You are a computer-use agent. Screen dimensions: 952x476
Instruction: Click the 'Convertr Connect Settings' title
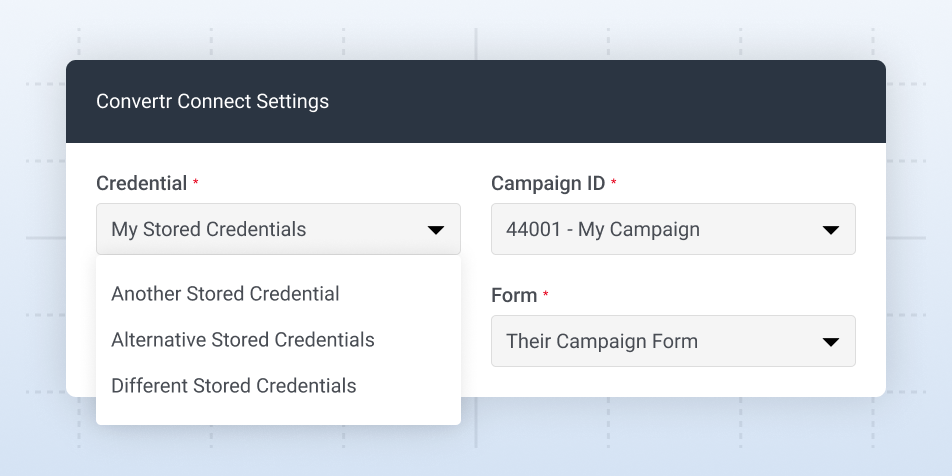pyautogui.click(x=212, y=102)
